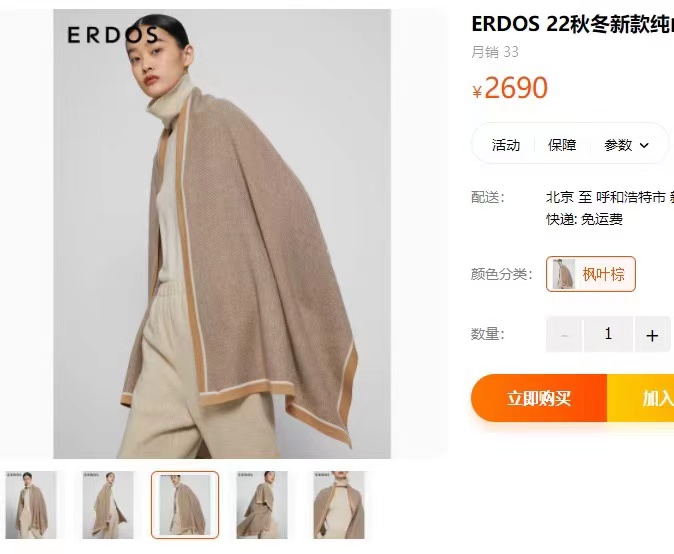Select the fourth product thumbnail
Screen dimensions: 674x554
[262, 505]
